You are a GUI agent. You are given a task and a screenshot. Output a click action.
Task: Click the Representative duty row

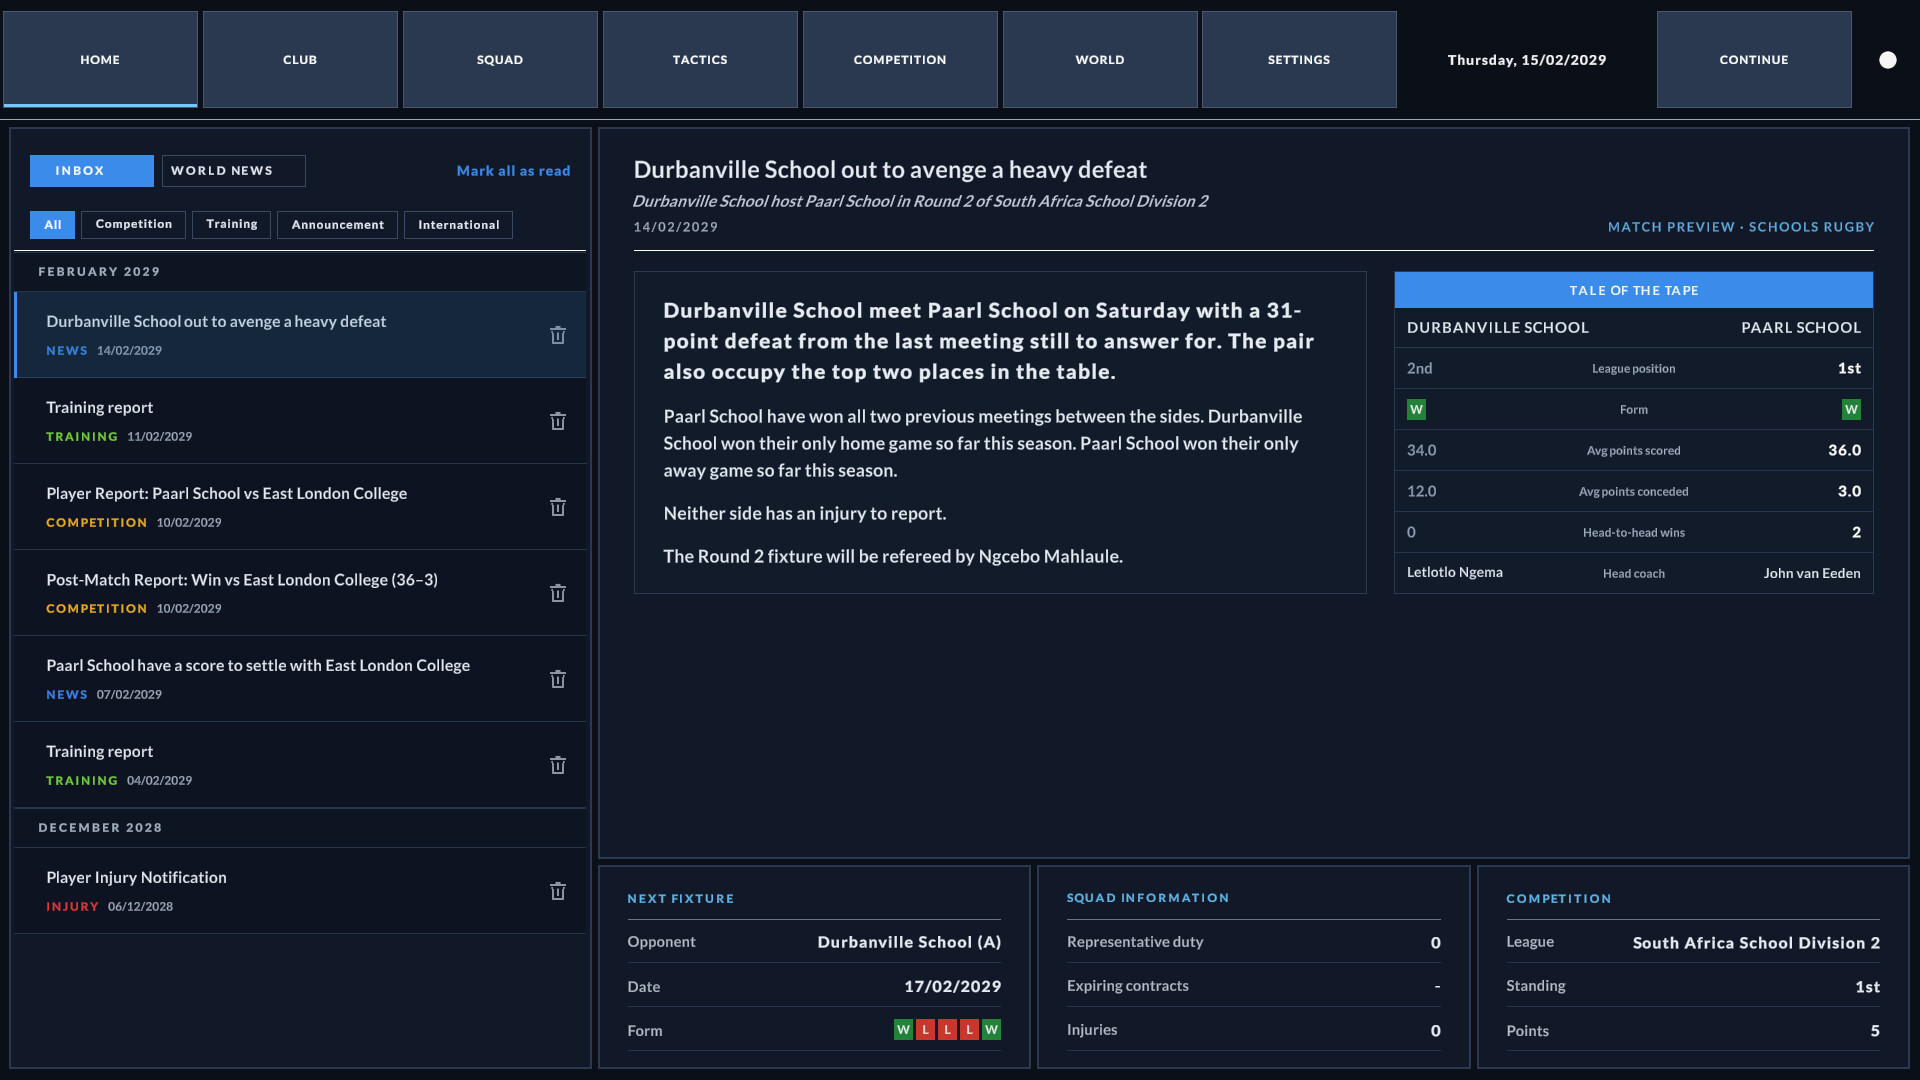click(1254, 942)
